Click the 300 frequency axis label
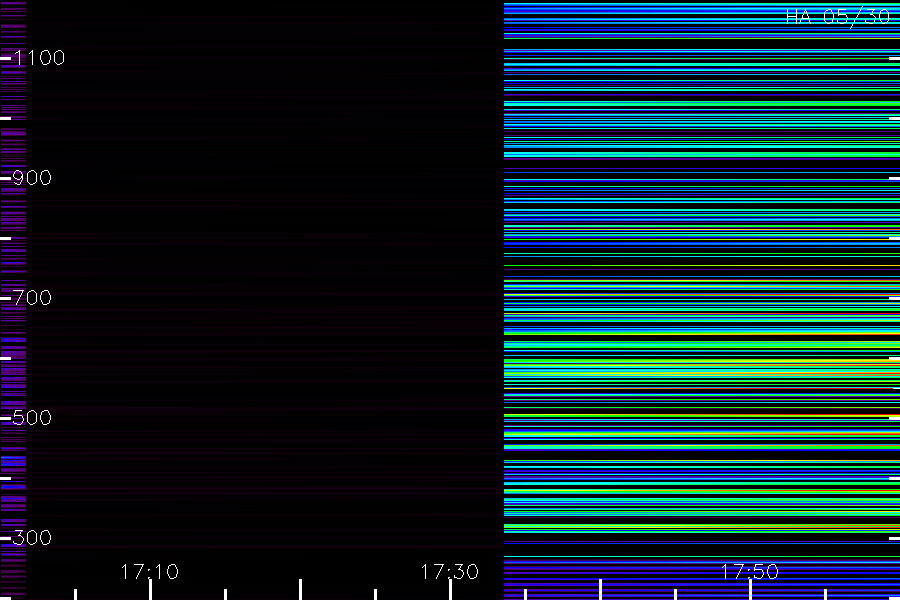The image size is (900, 600). pyautogui.click(x=32, y=538)
